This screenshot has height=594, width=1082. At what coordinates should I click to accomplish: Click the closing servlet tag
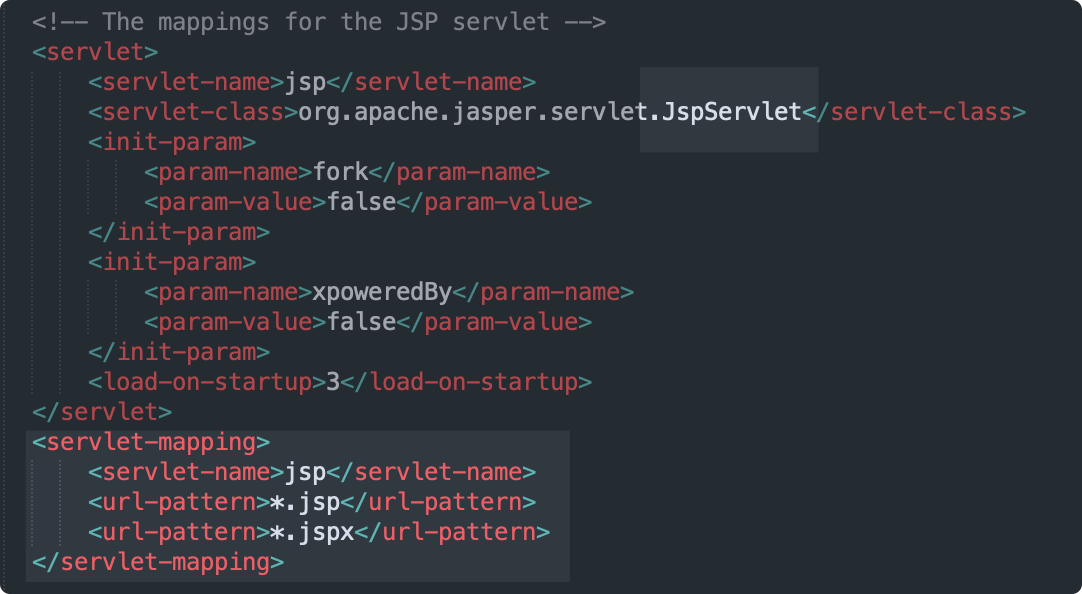(x=102, y=411)
